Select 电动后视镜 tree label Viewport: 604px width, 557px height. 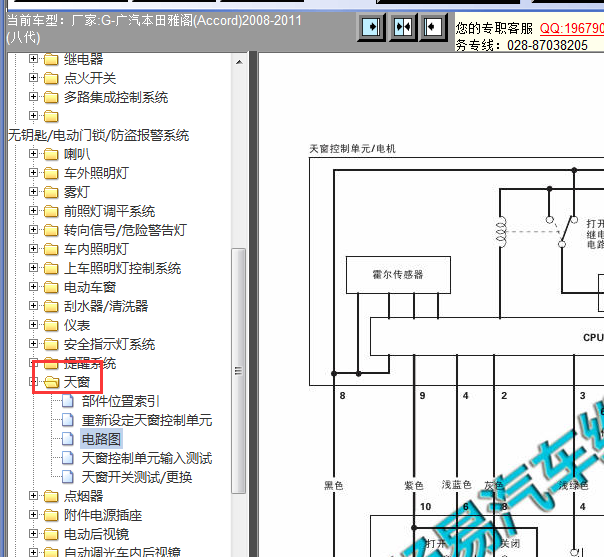[x=96, y=534]
